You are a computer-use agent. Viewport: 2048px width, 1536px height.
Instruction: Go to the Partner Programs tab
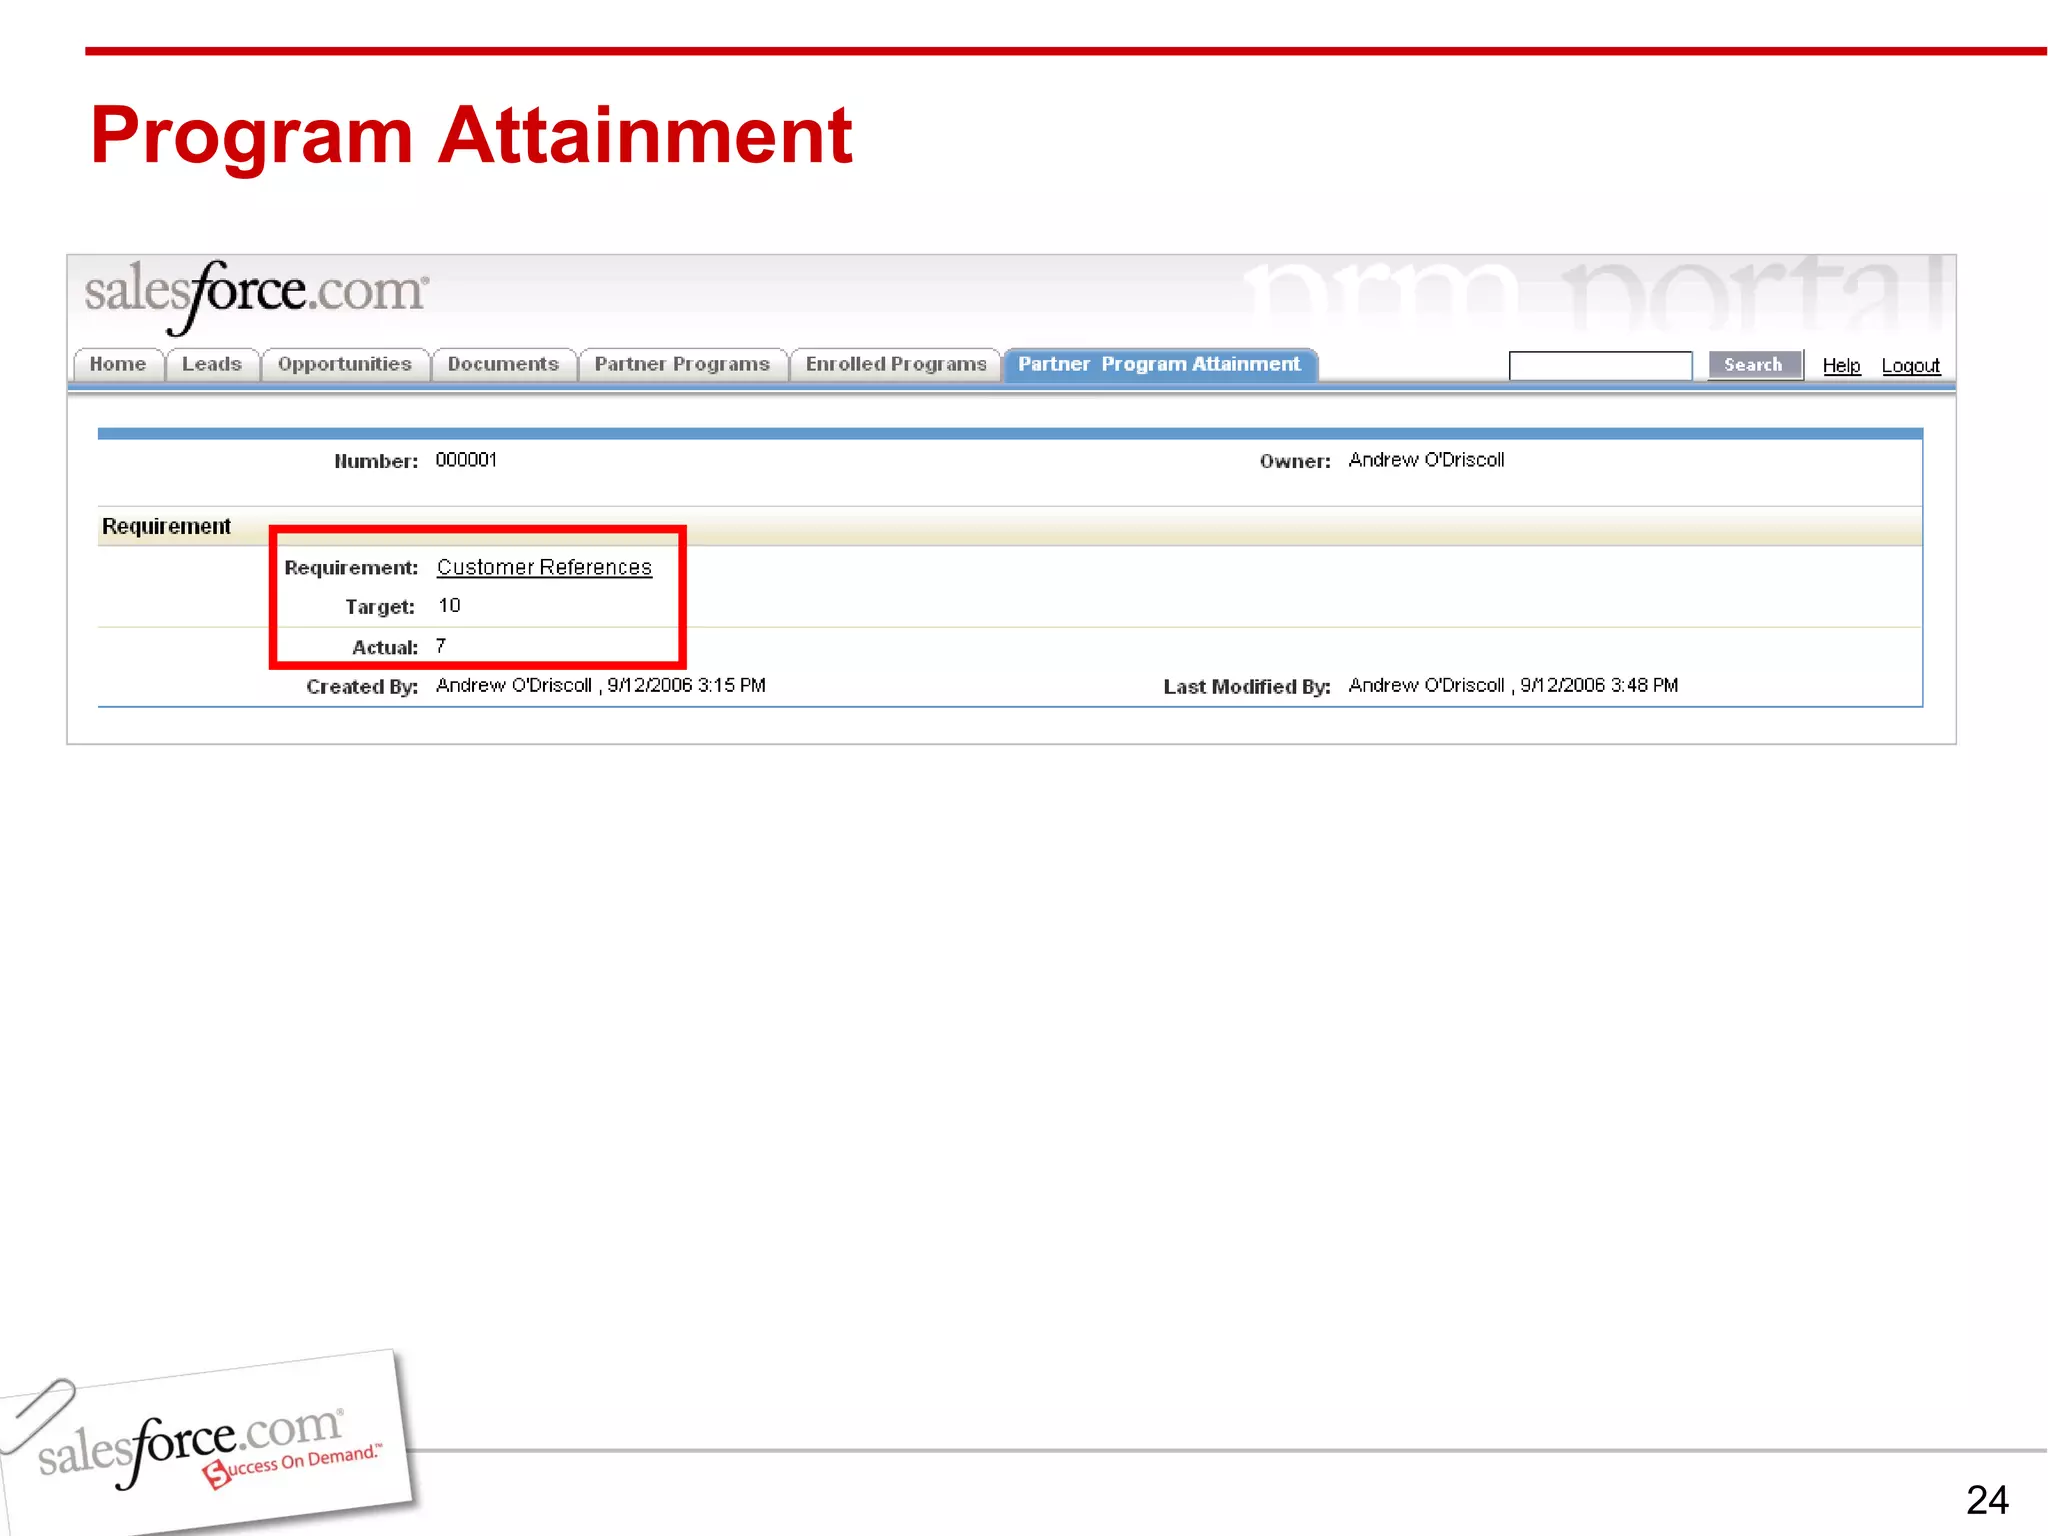pos(682,364)
